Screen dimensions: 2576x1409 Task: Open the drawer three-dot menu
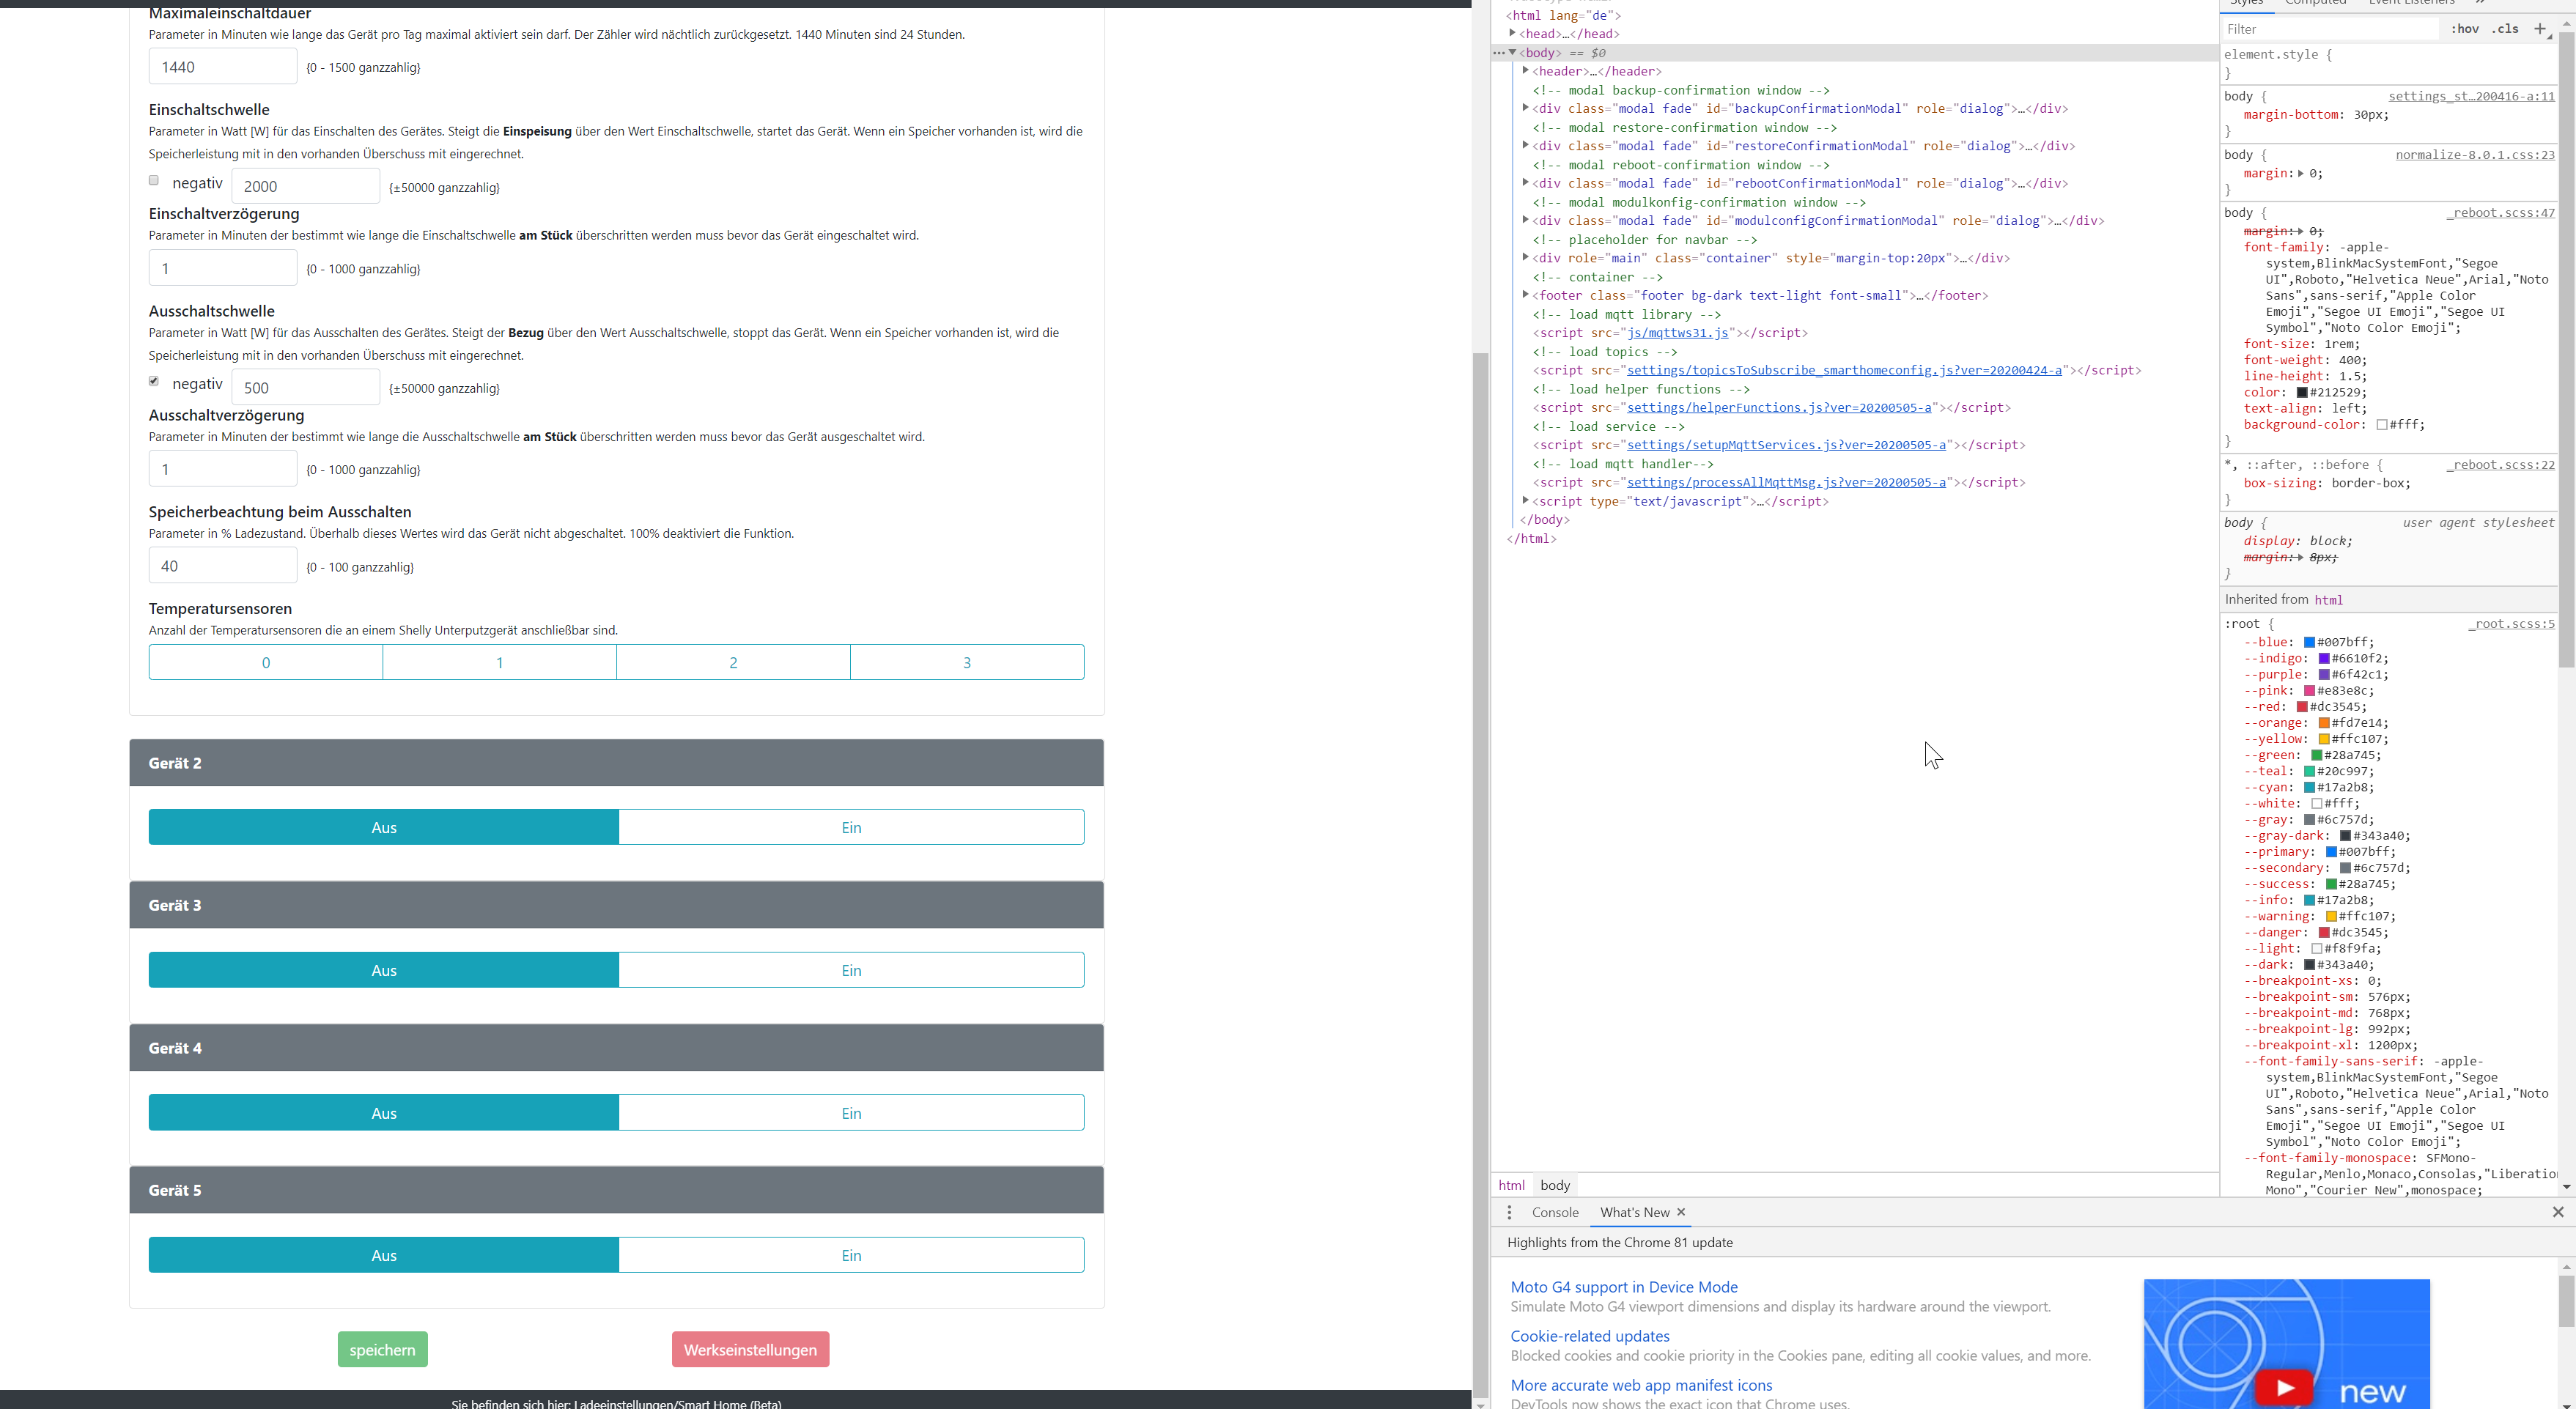pyautogui.click(x=1509, y=1212)
